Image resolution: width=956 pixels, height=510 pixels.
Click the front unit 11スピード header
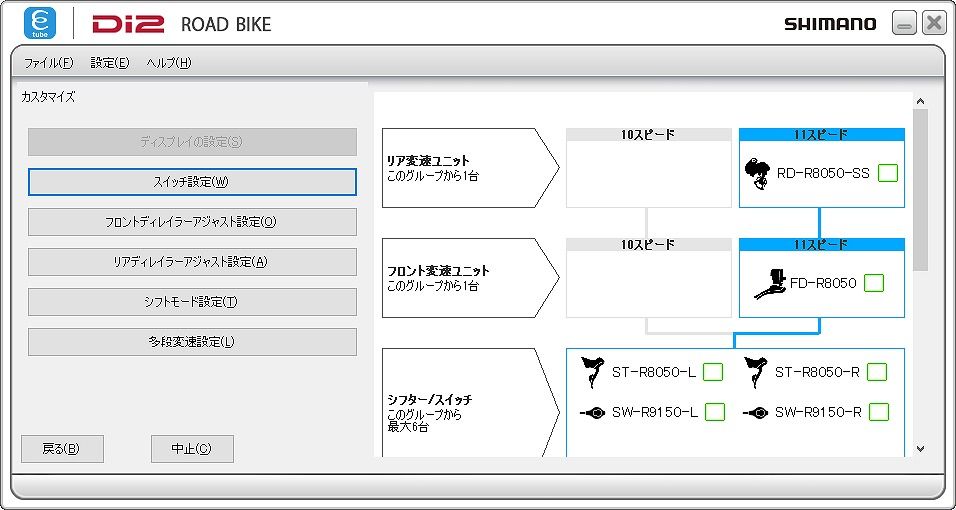[822, 245]
